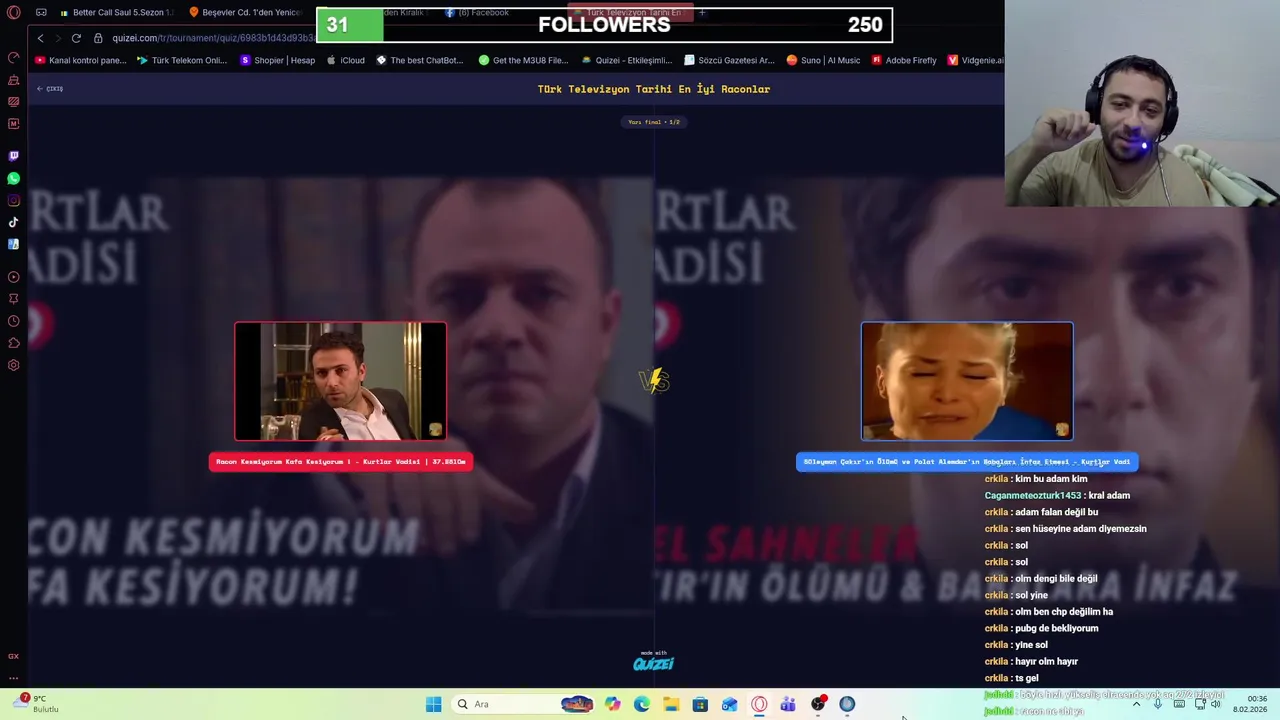1280x720 pixels.
Task: Switch to the Facebook tab
Action: click(477, 13)
